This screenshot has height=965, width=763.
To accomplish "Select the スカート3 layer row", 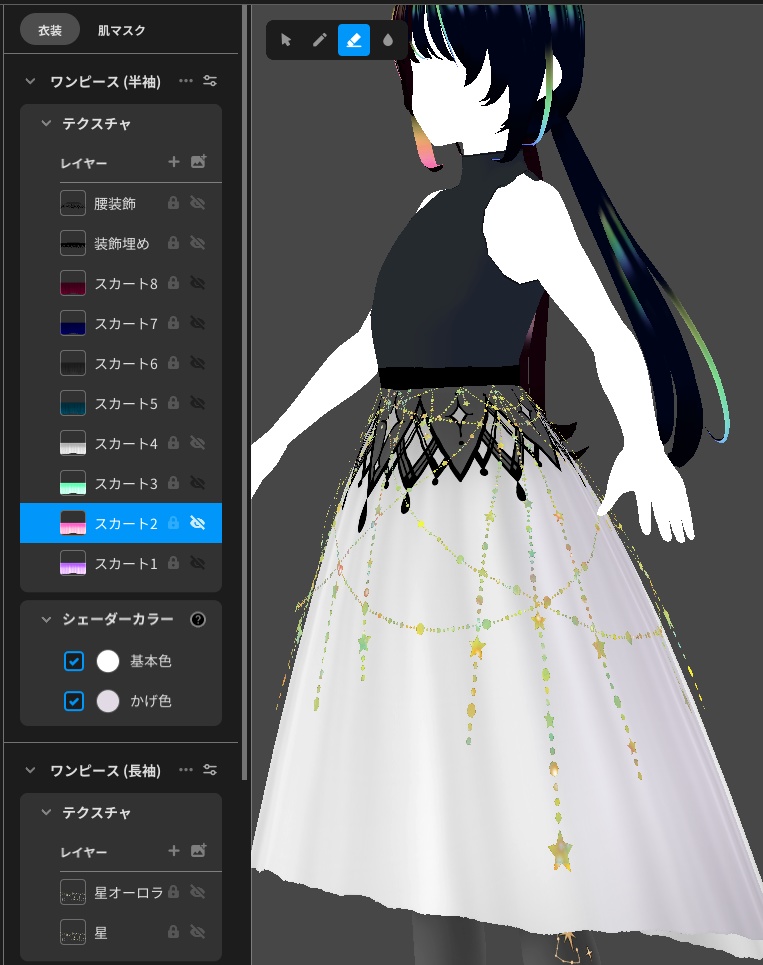I will coord(121,483).
